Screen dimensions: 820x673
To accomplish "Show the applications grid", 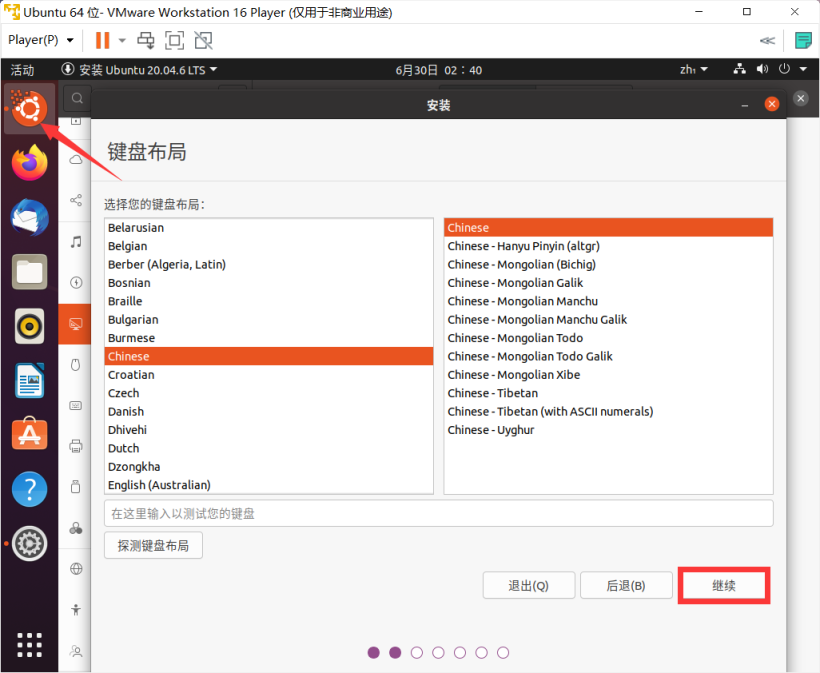I will (x=29, y=645).
